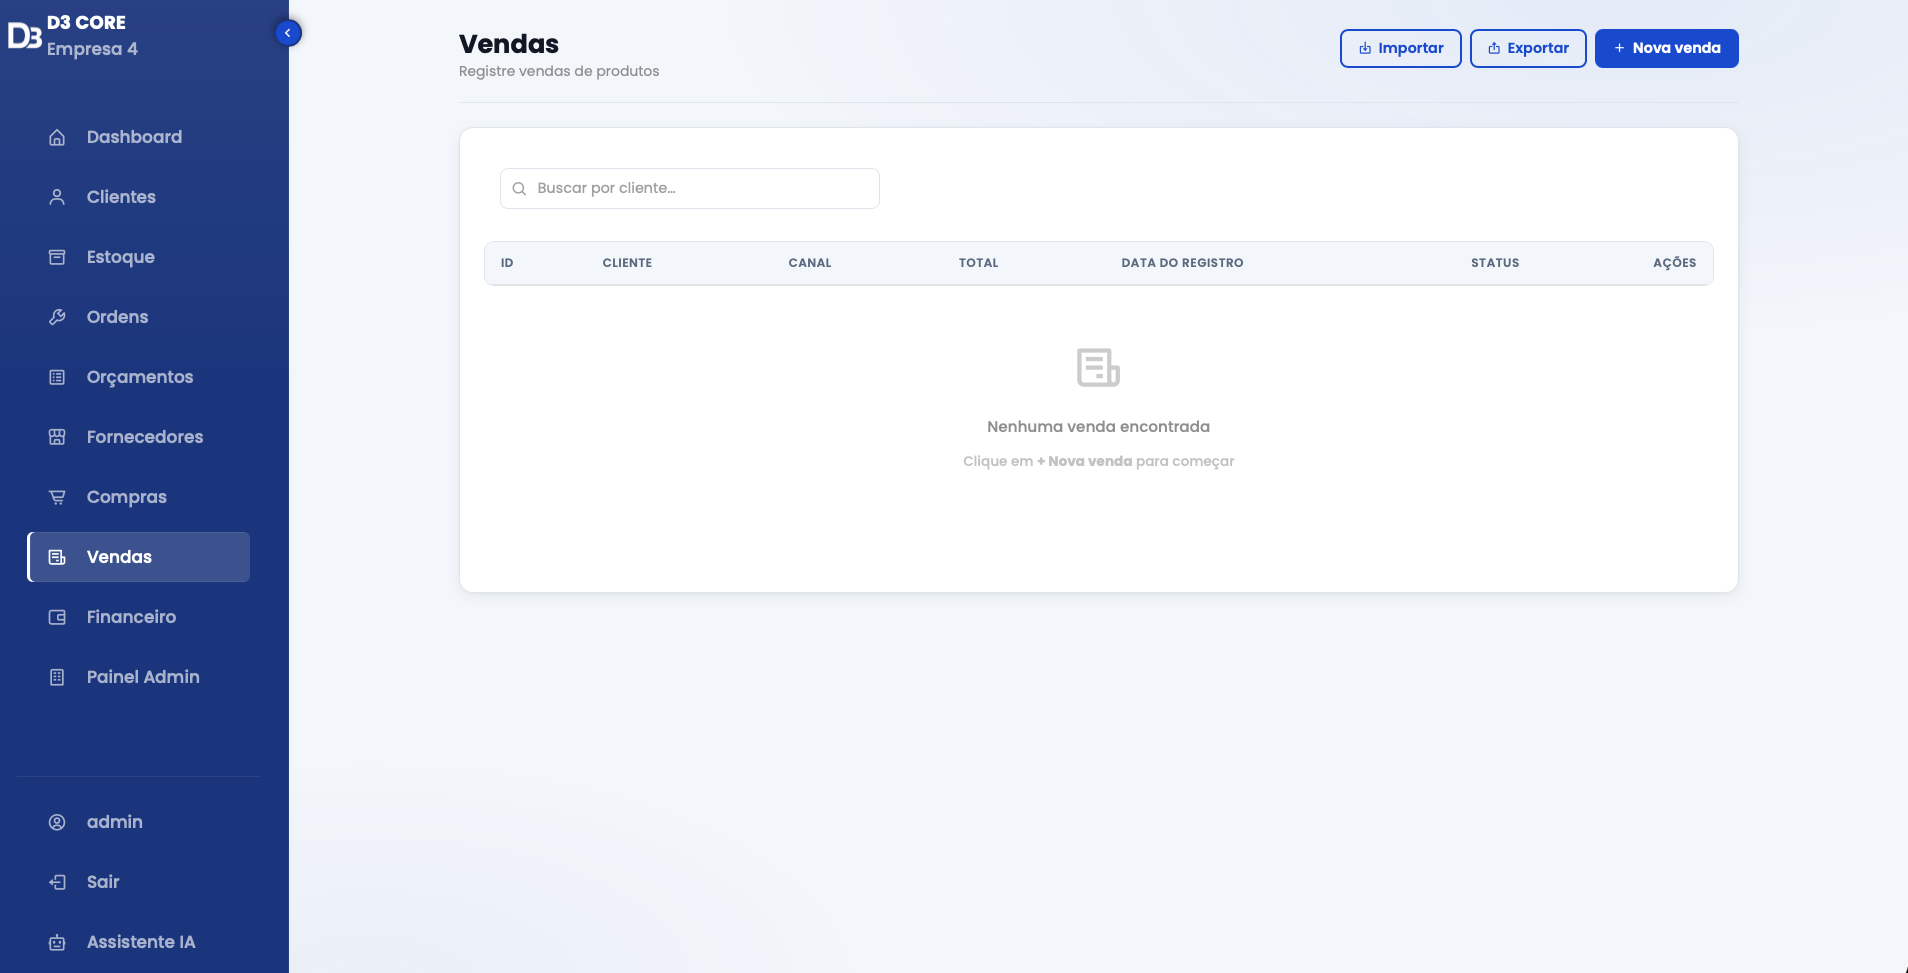Click the Empresa 4 company name

(x=92, y=49)
